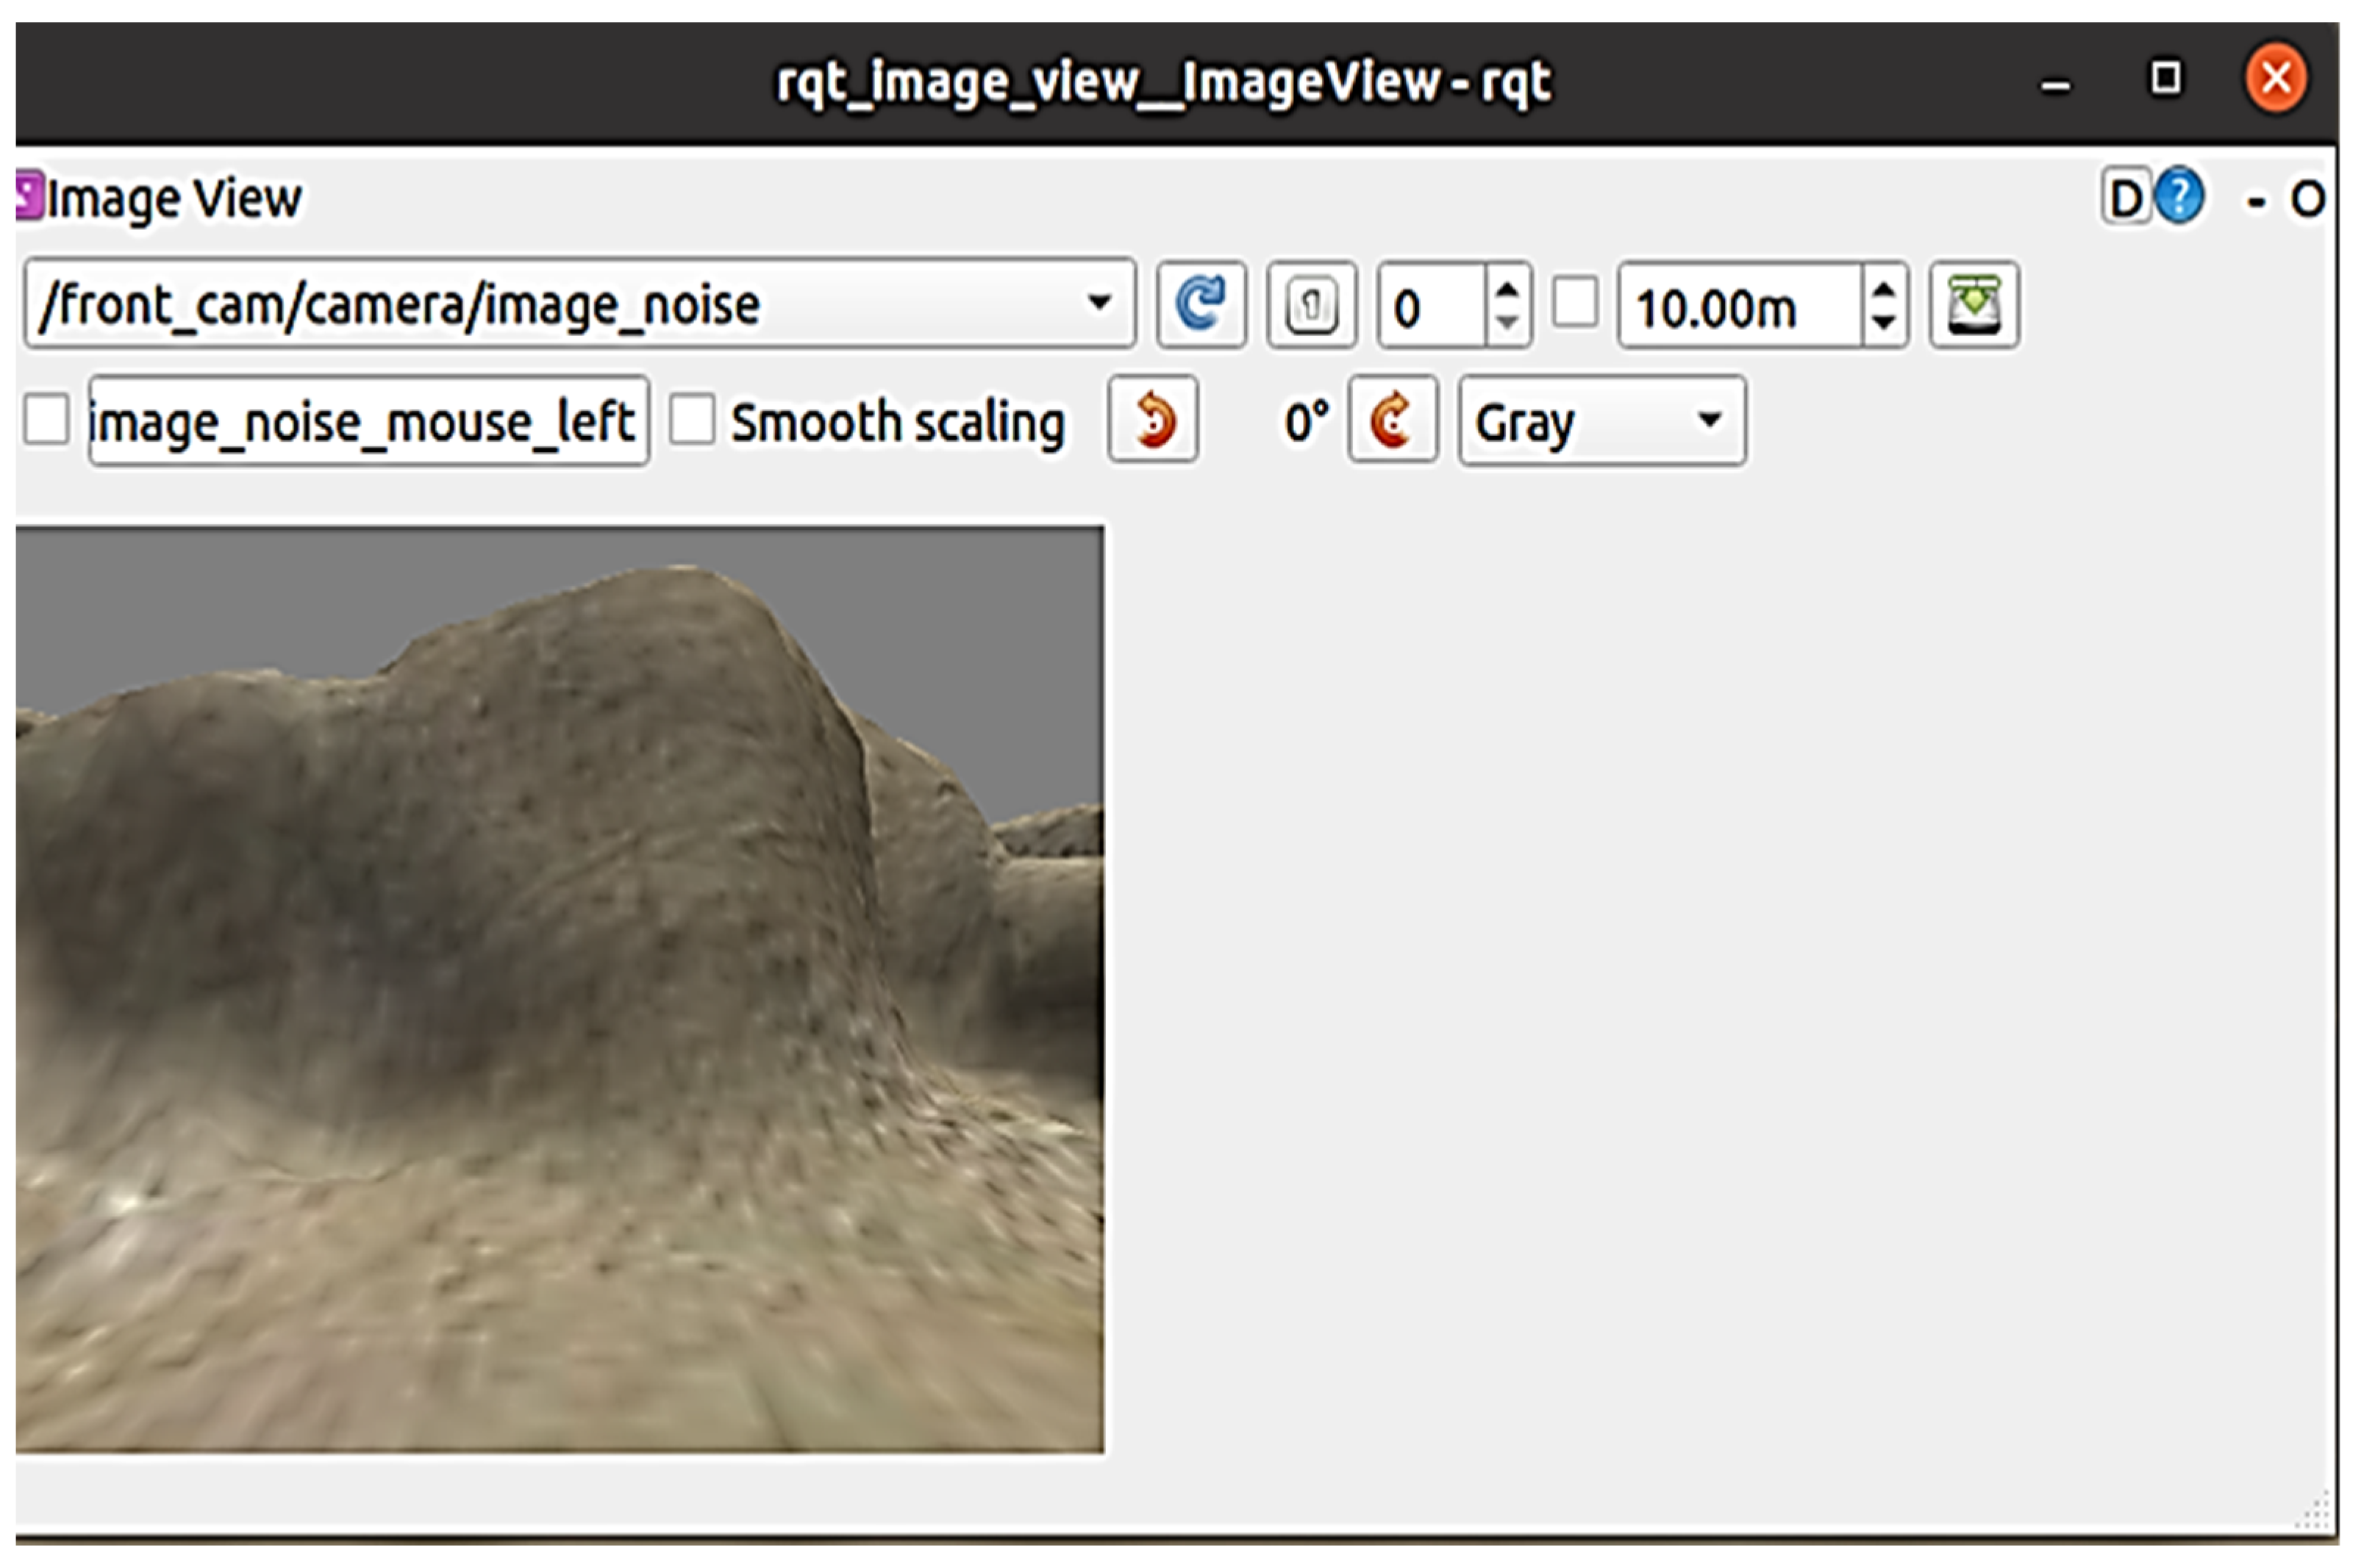Enable the mouse click publish checkbox
Image resolution: width=2361 pixels, height=1568 pixels.
tap(46, 419)
